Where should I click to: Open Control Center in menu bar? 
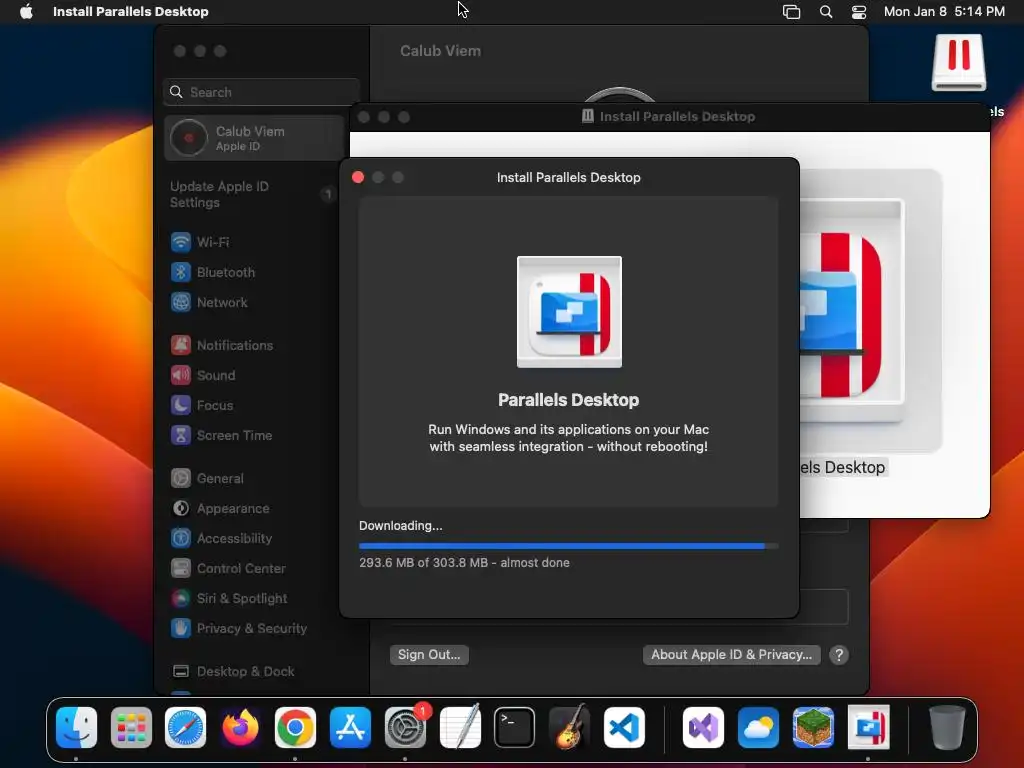click(x=859, y=12)
